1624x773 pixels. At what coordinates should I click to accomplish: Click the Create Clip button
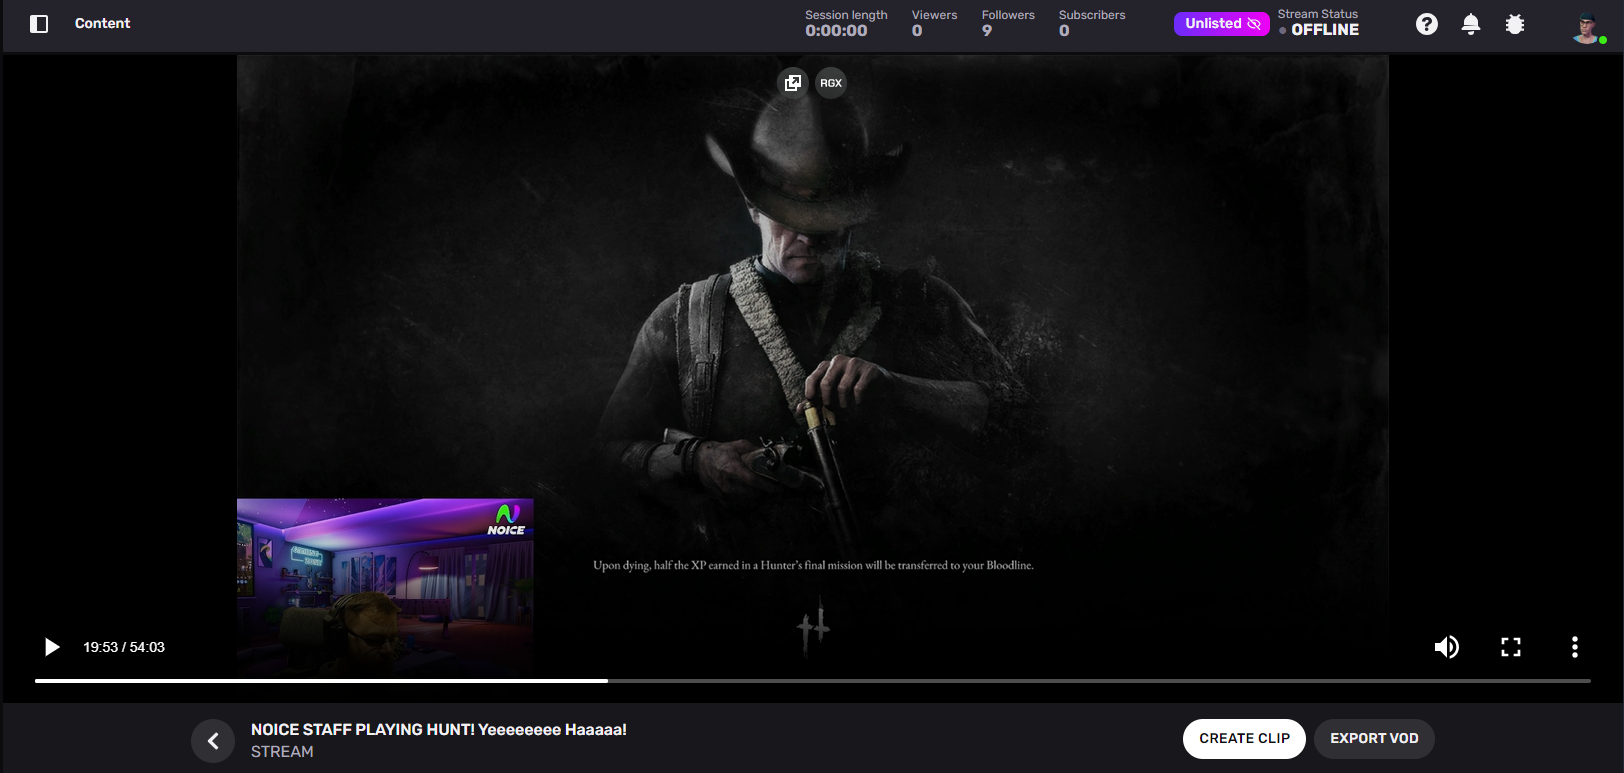pos(1245,739)
